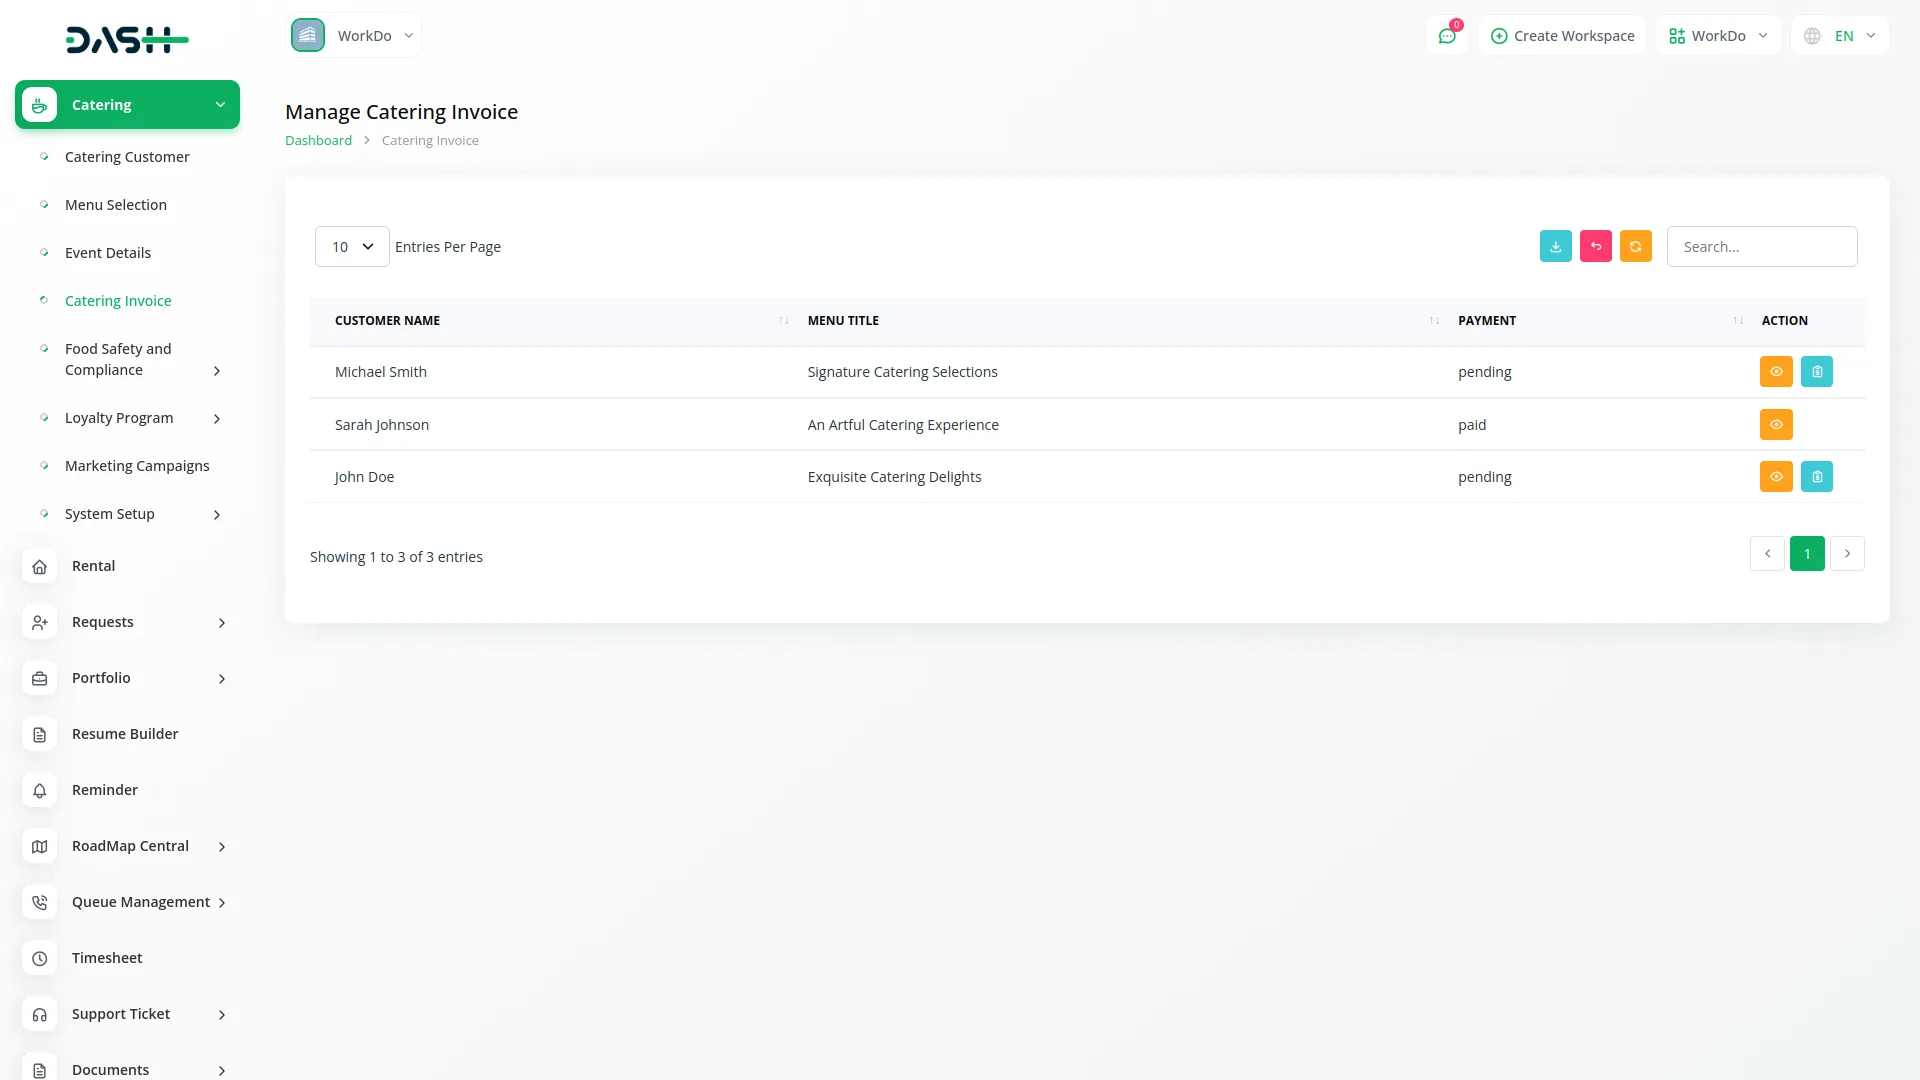
Task: Follow the Dashboard breadcrumb link
Action: [318, 141]
